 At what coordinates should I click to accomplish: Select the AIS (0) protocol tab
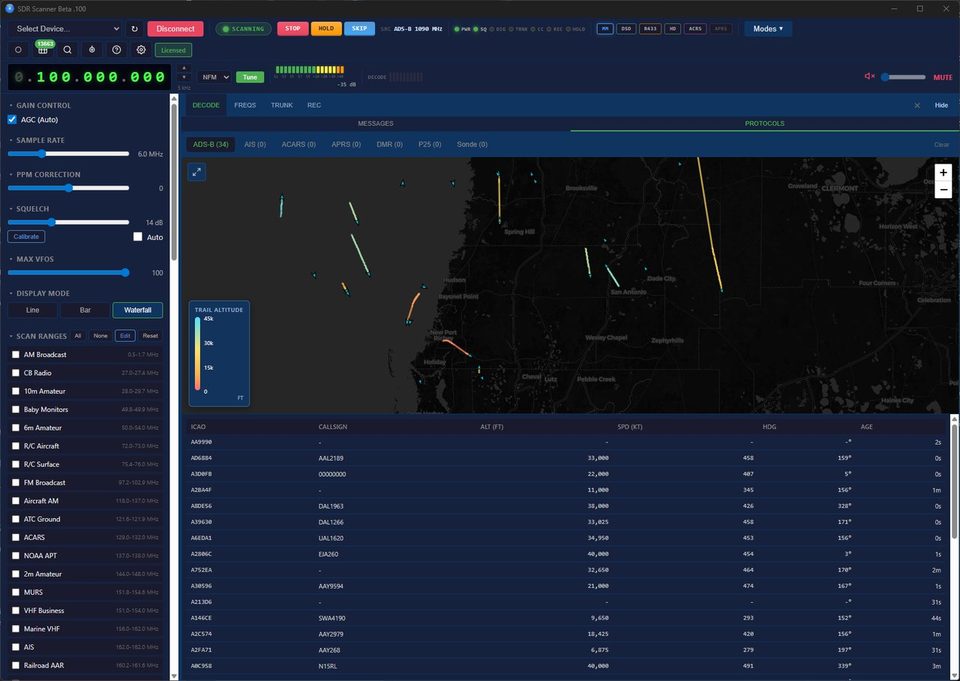click(x=255, y=145)
